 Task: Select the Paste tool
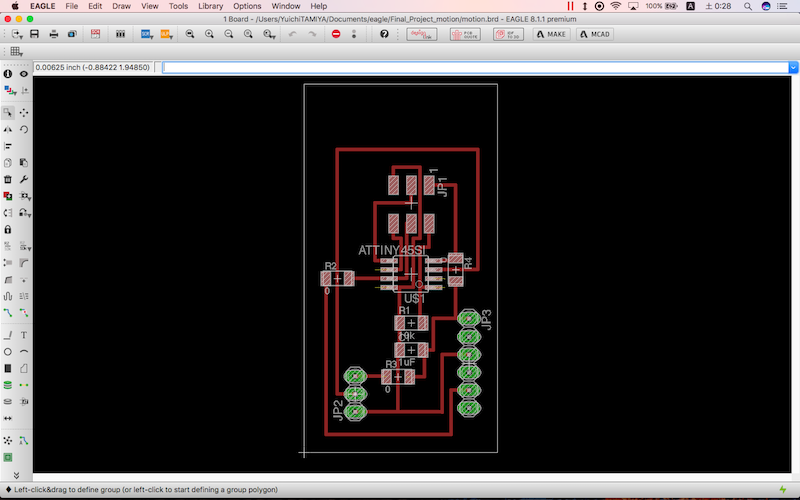click(24, 163)
